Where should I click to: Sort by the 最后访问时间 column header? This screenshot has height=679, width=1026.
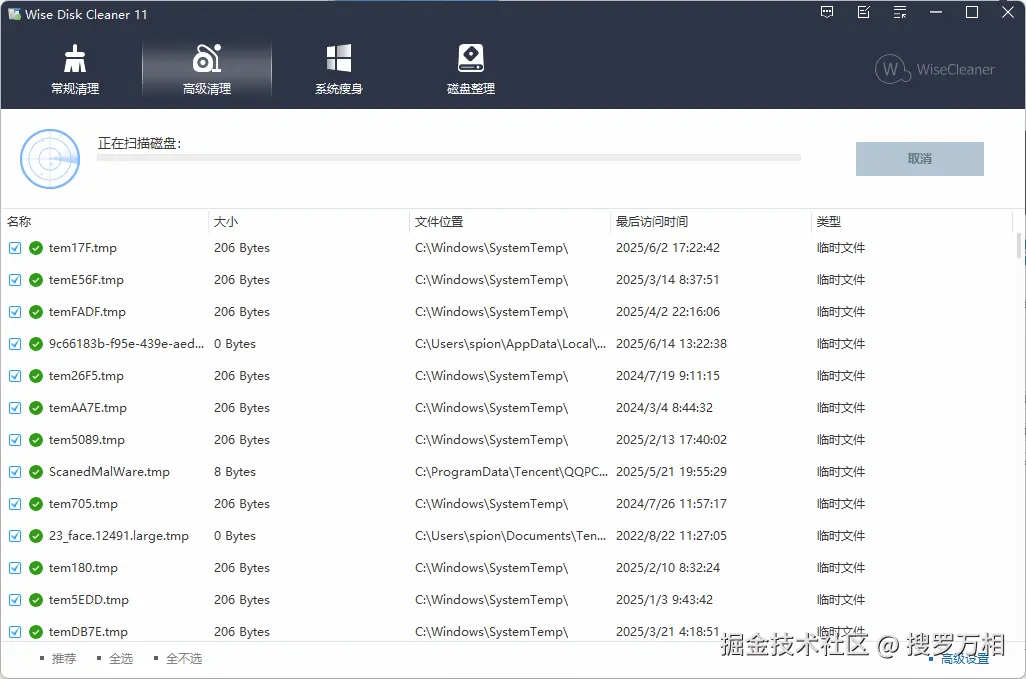[652, 222]
